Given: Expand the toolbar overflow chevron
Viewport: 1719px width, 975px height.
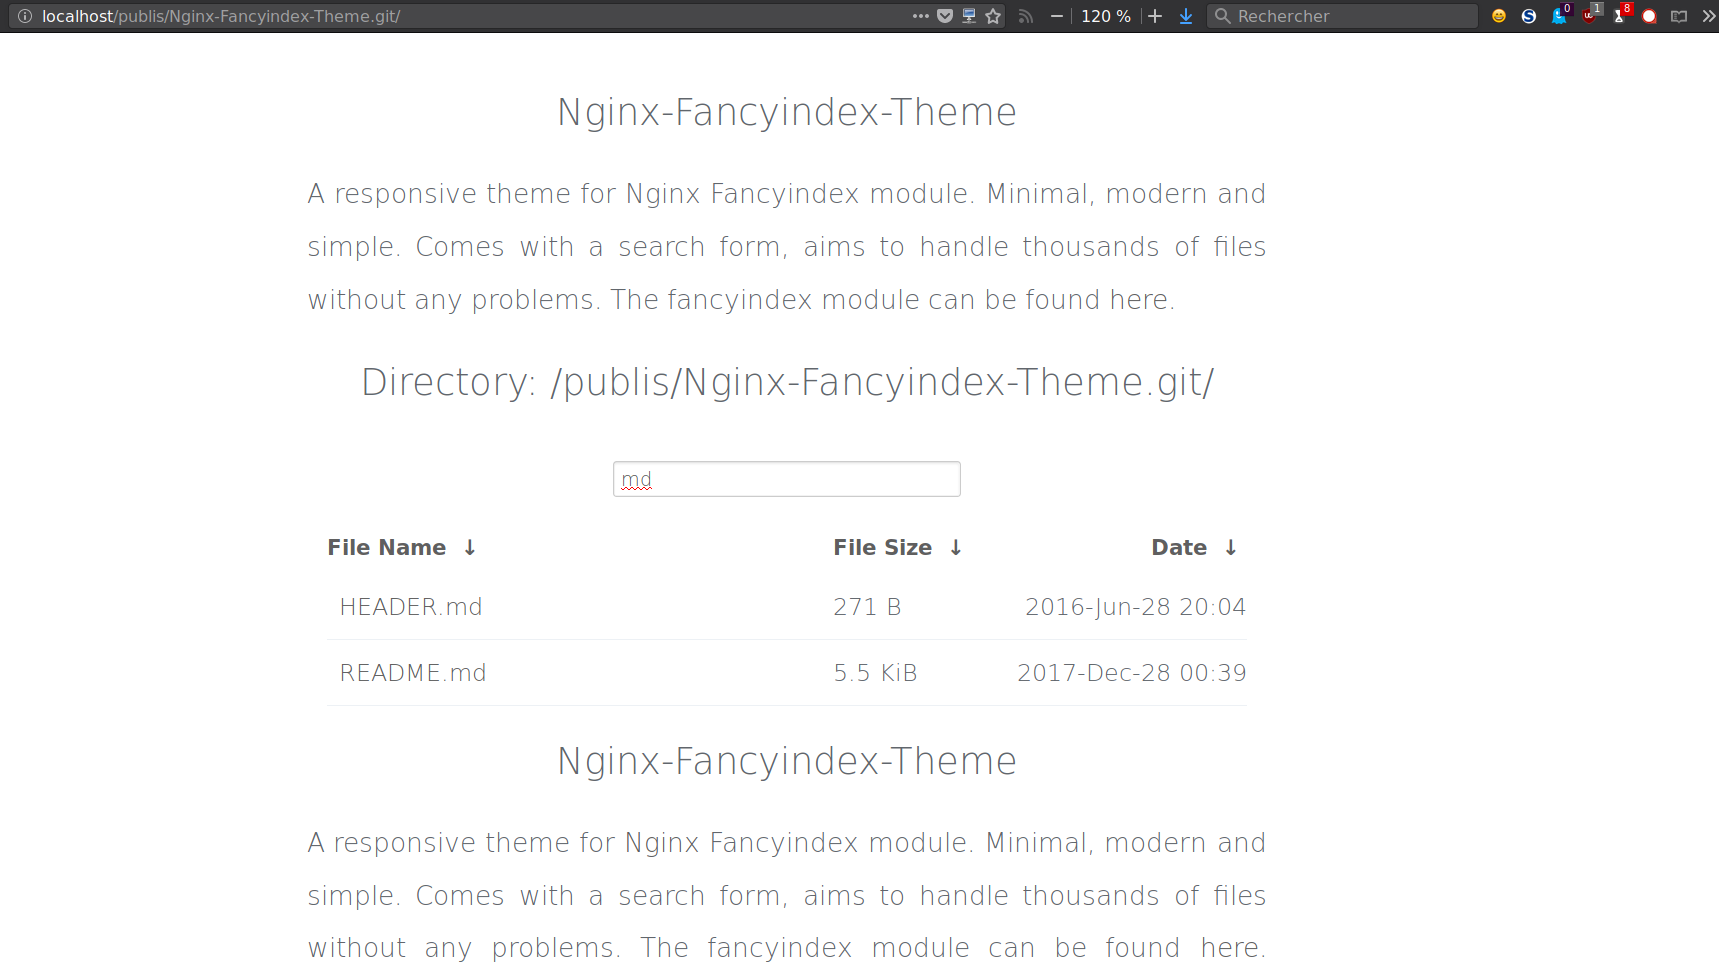Looking at the screenshot, I should pos(1708,16).
